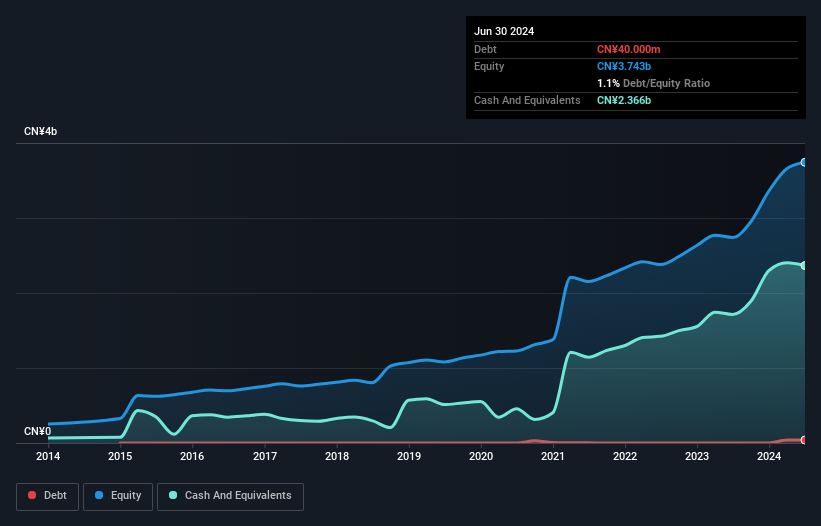
Task: Click the CN¥0 y-axis label
Action: [x=38, y=431]
